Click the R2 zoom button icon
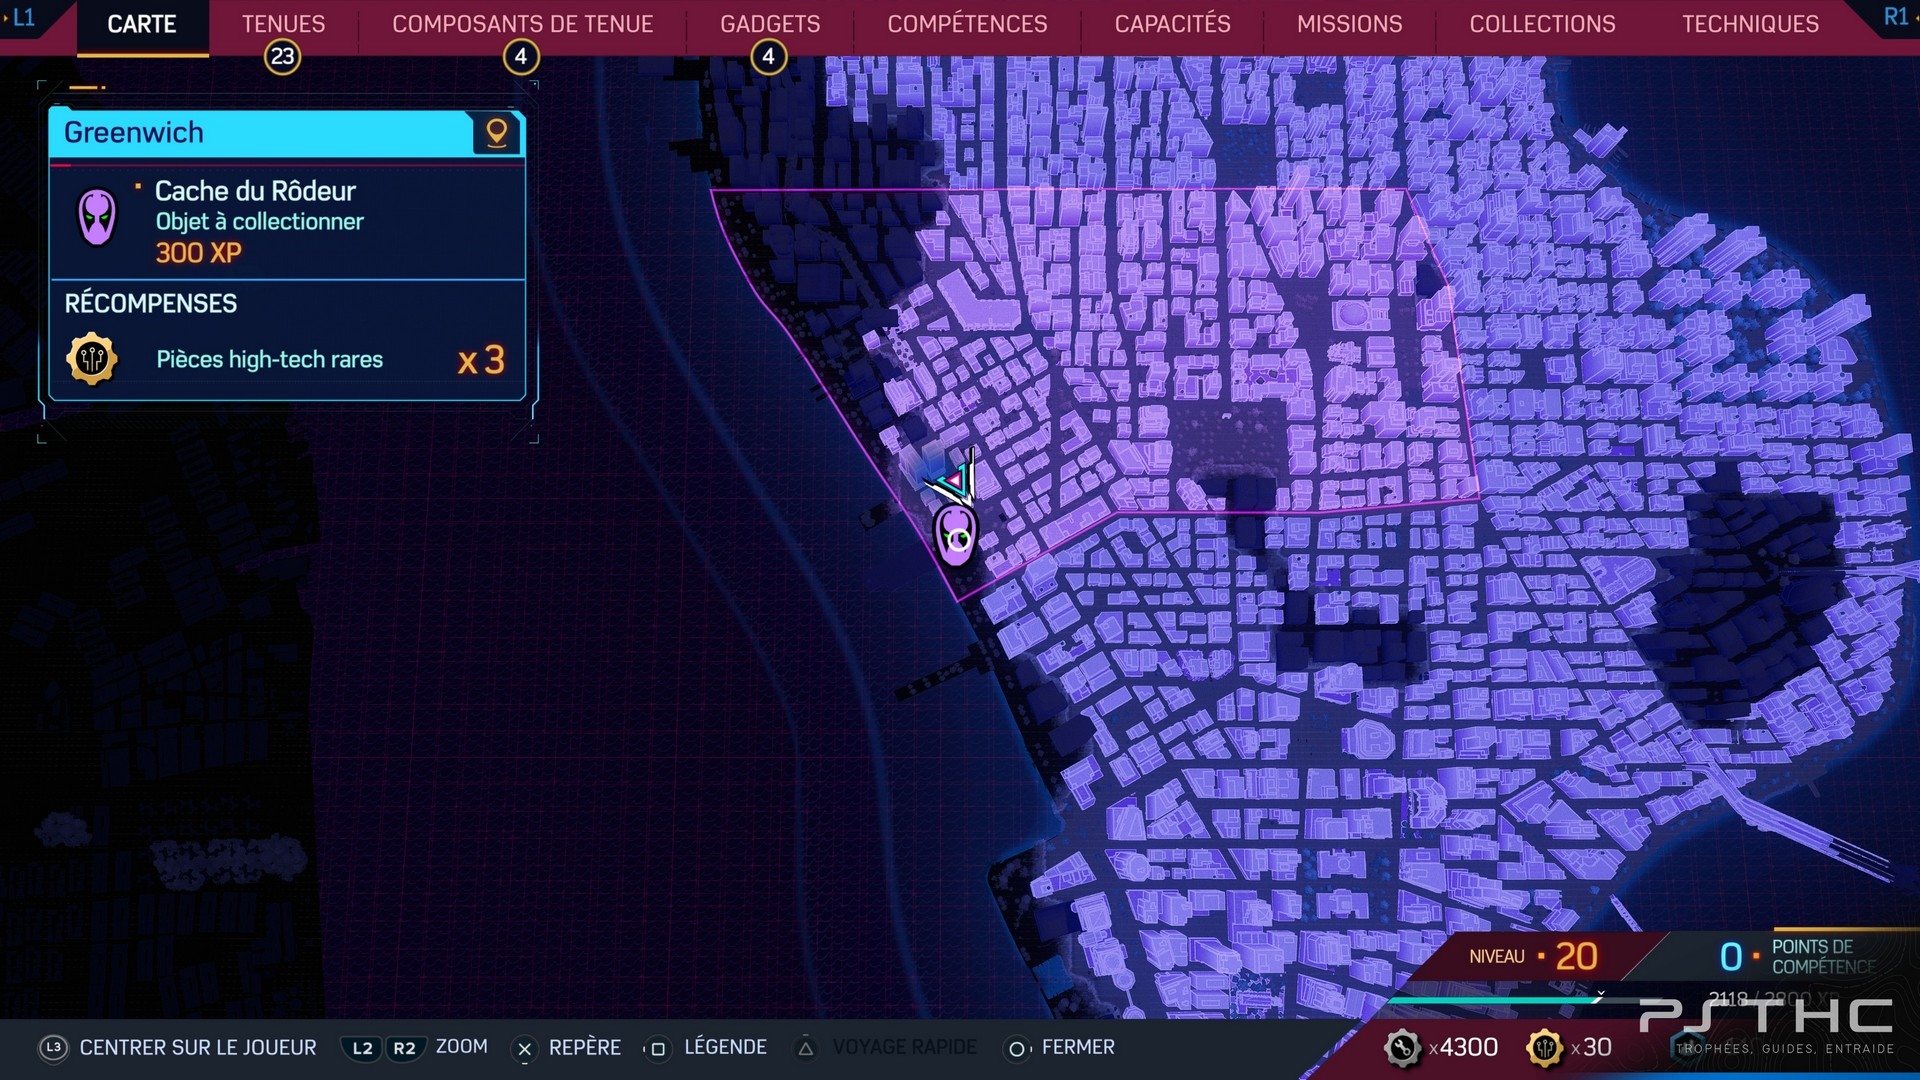Screen dimensions: 1920x1080 (x=404, y=1048)
